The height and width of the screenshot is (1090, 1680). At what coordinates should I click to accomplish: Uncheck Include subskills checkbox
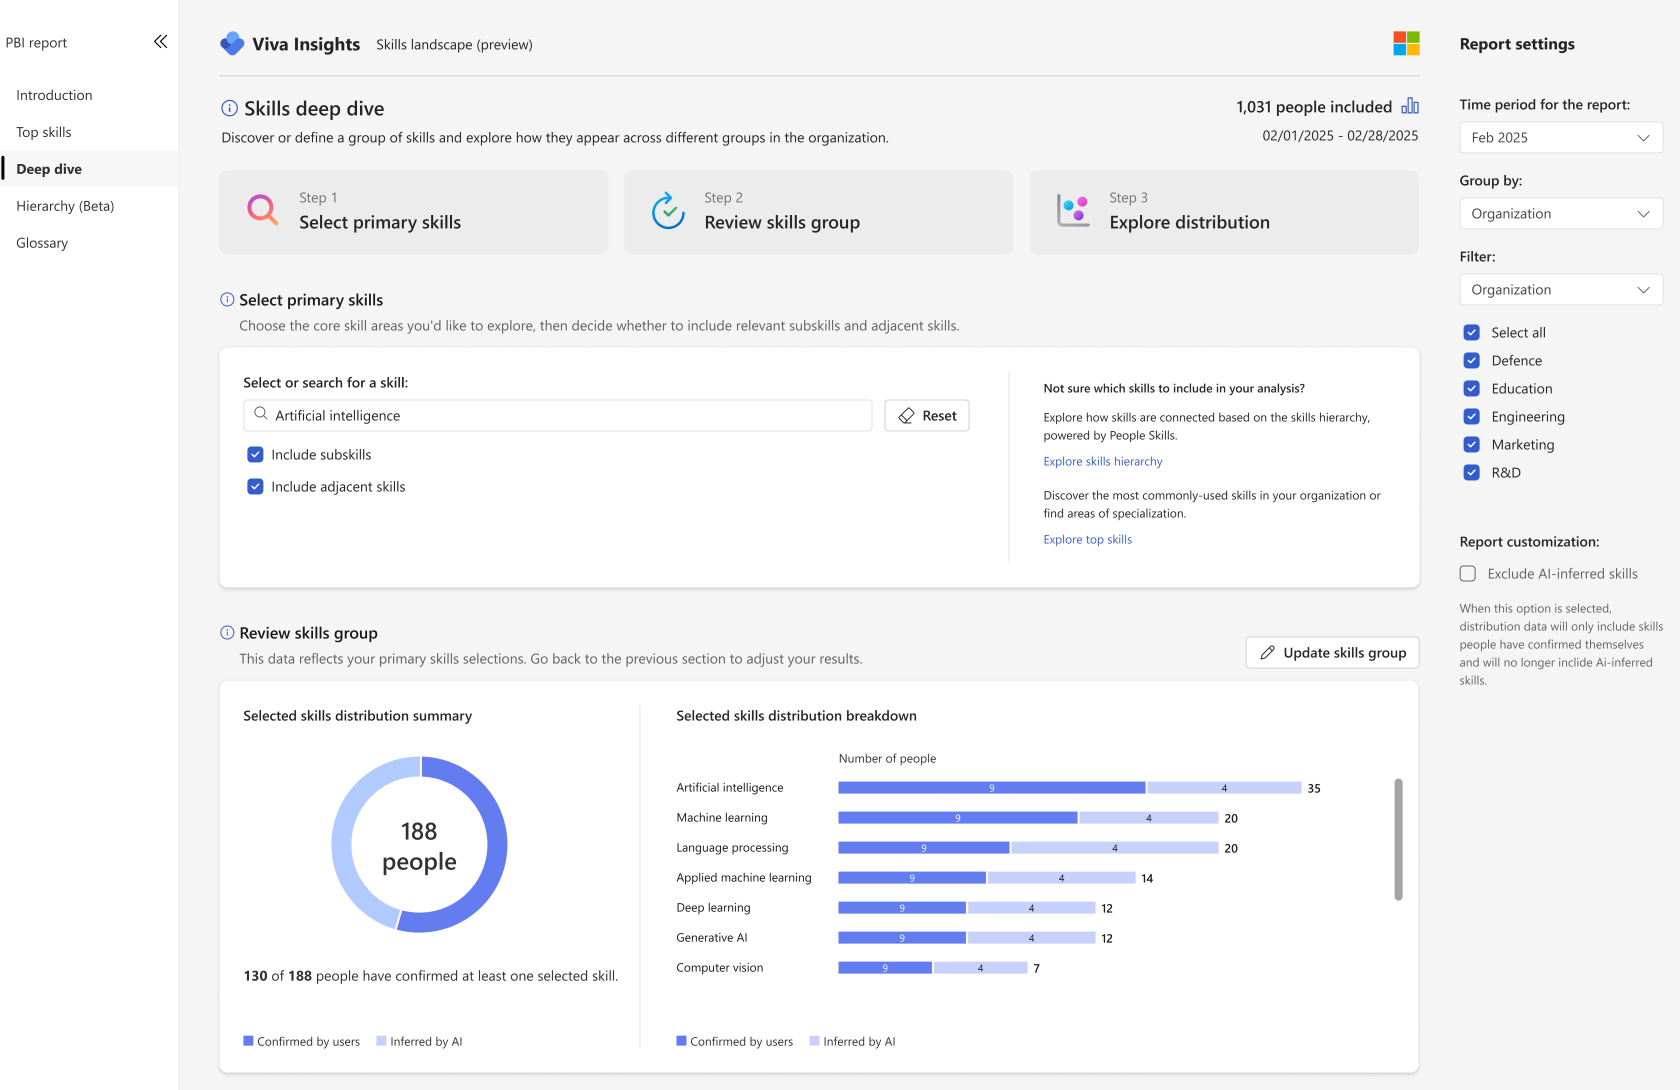coord(255,454)
